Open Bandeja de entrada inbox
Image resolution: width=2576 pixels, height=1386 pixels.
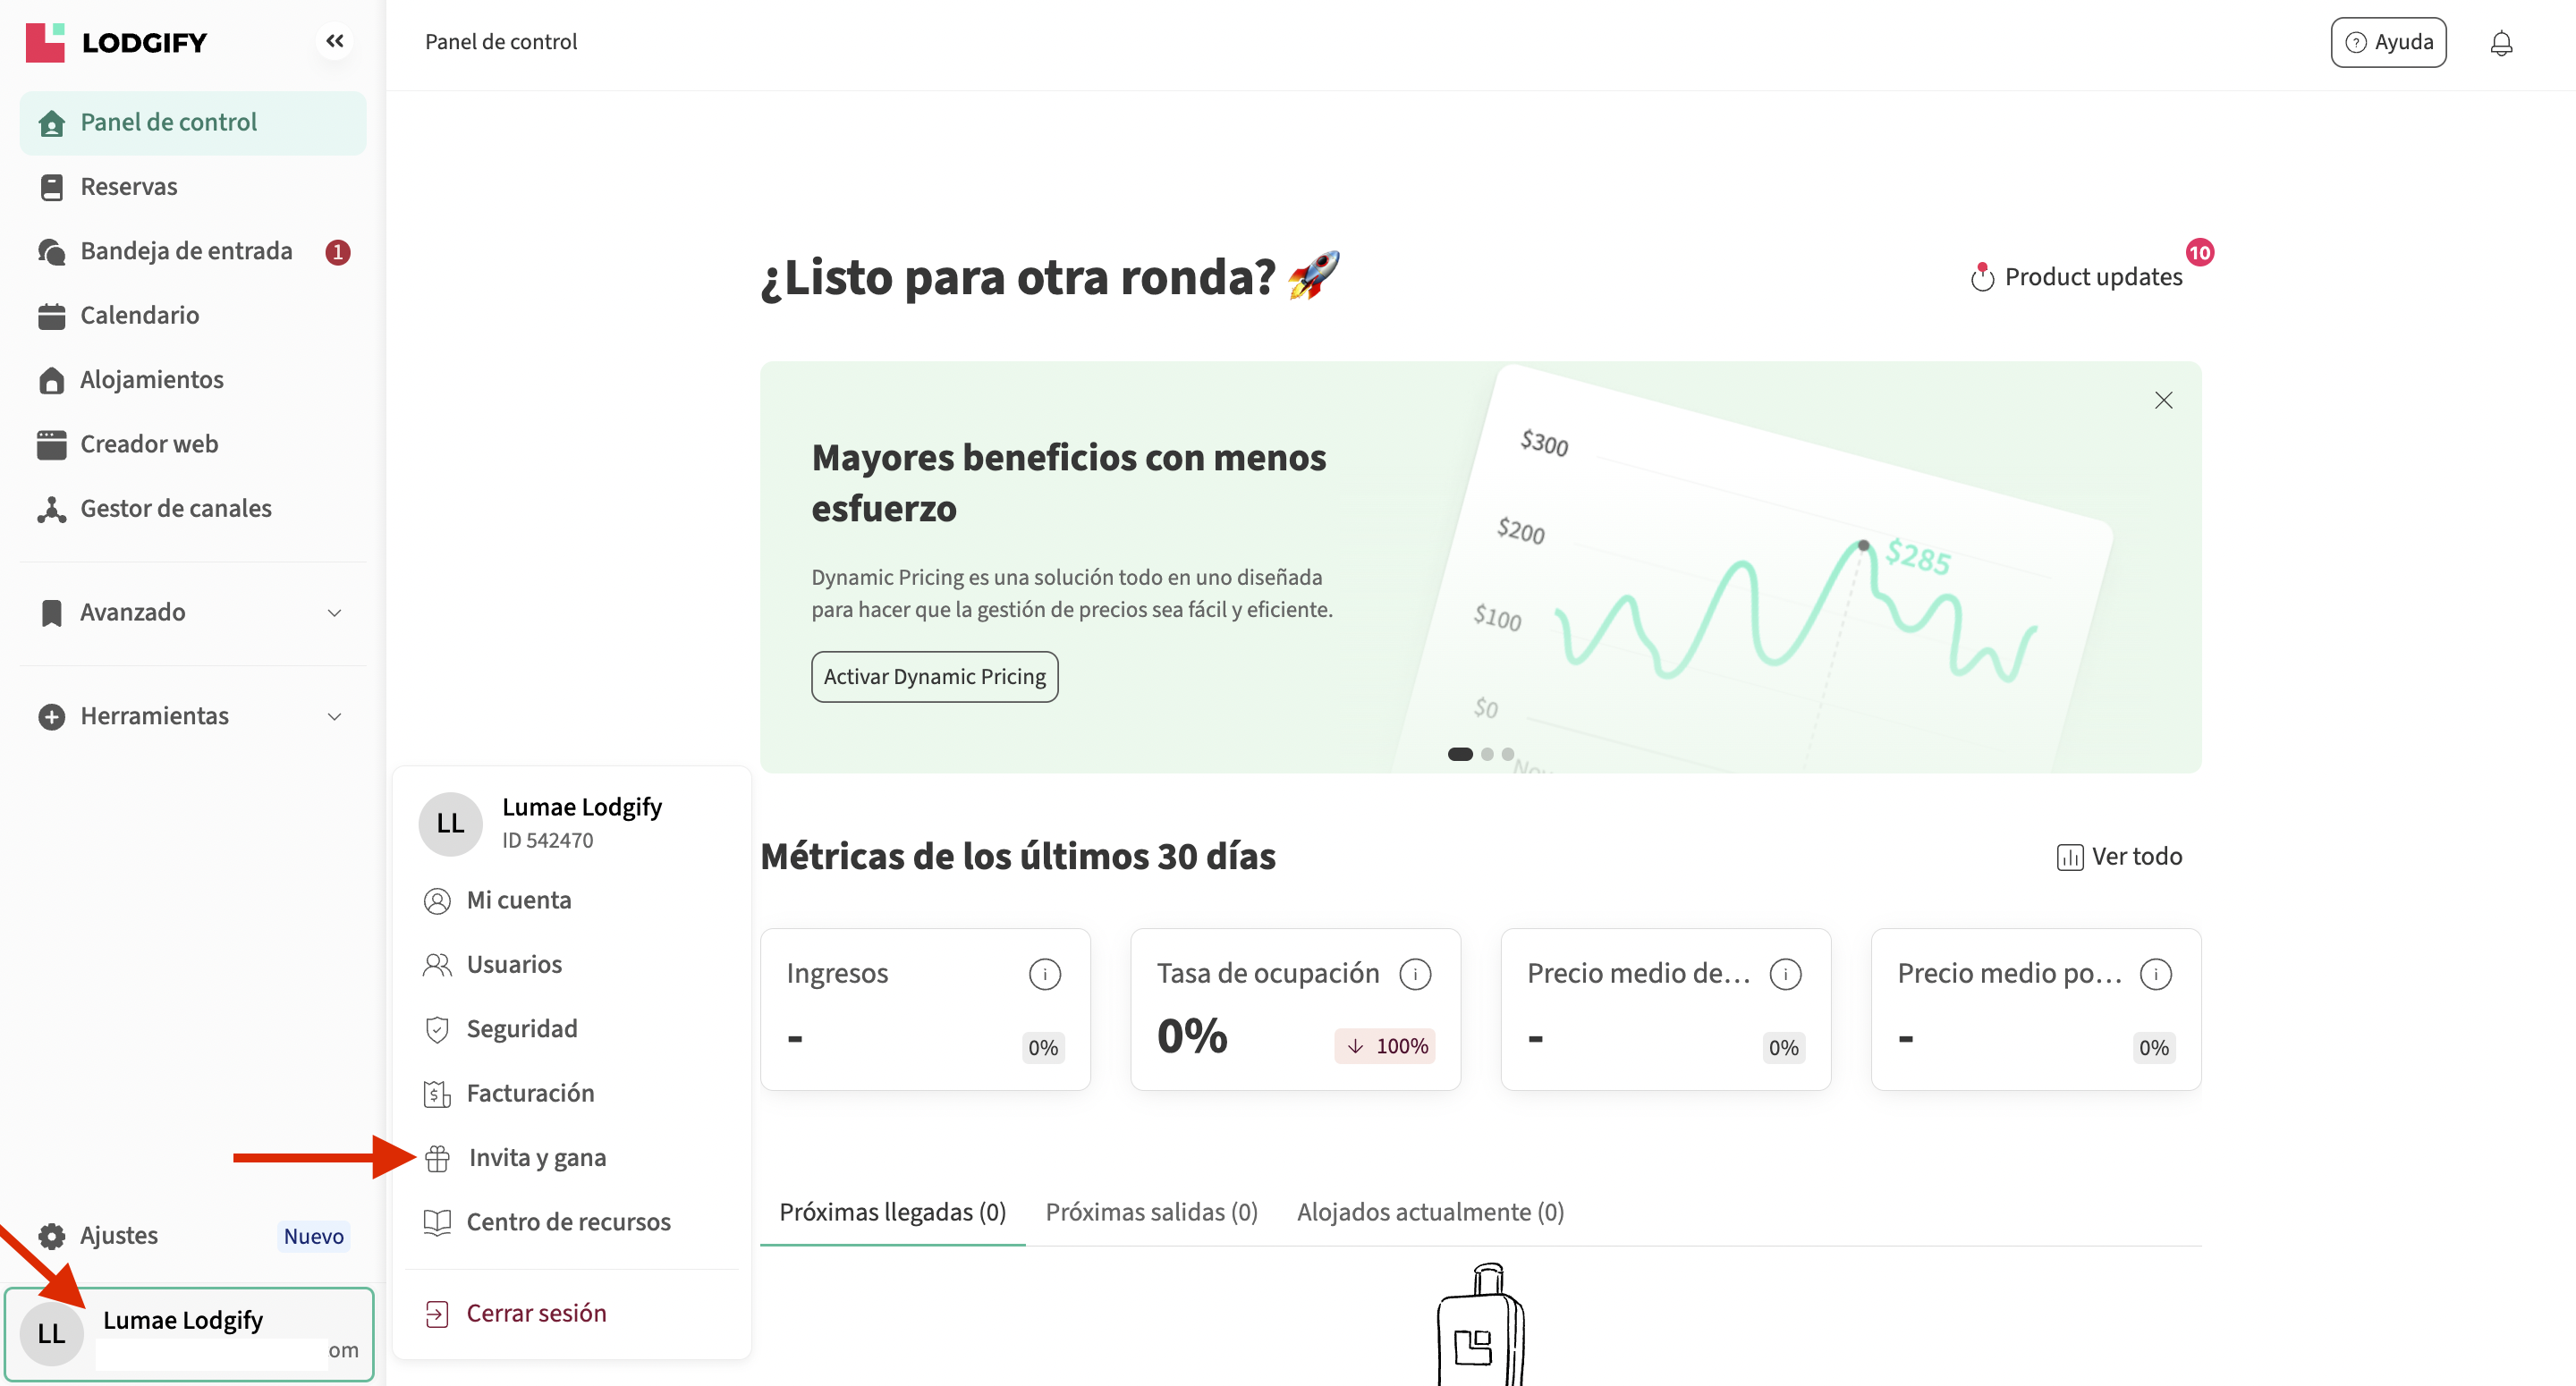tap(186, 251)
